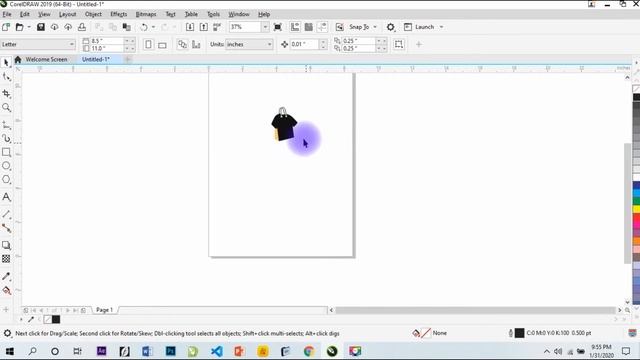Screen dimensions: 640x360
Task: Select the Zoom tool in toolbox
Action: 6,107
